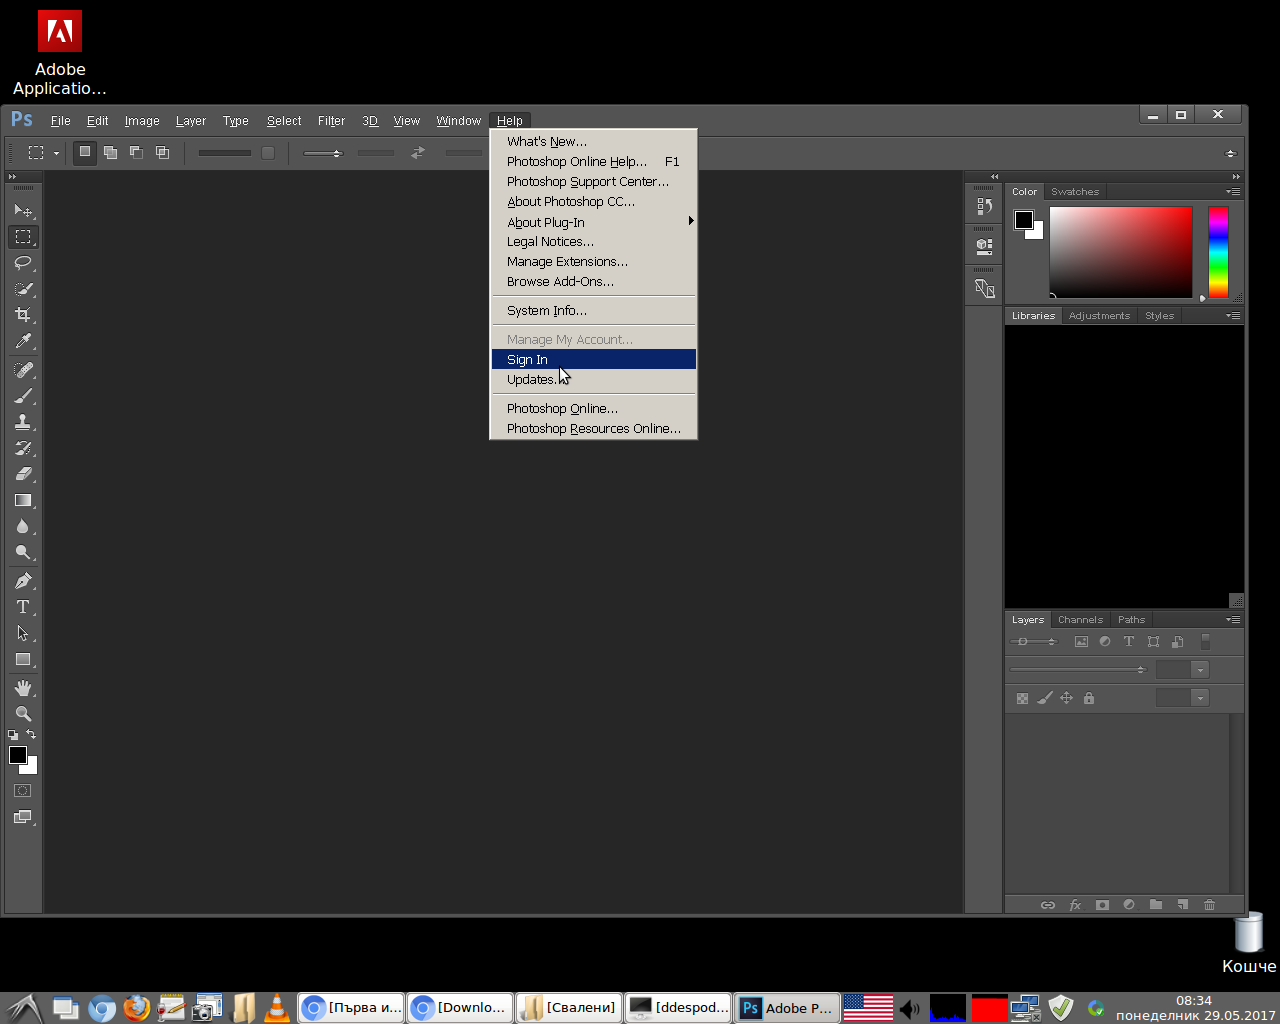Select the Eraser tool

point(23,474)
